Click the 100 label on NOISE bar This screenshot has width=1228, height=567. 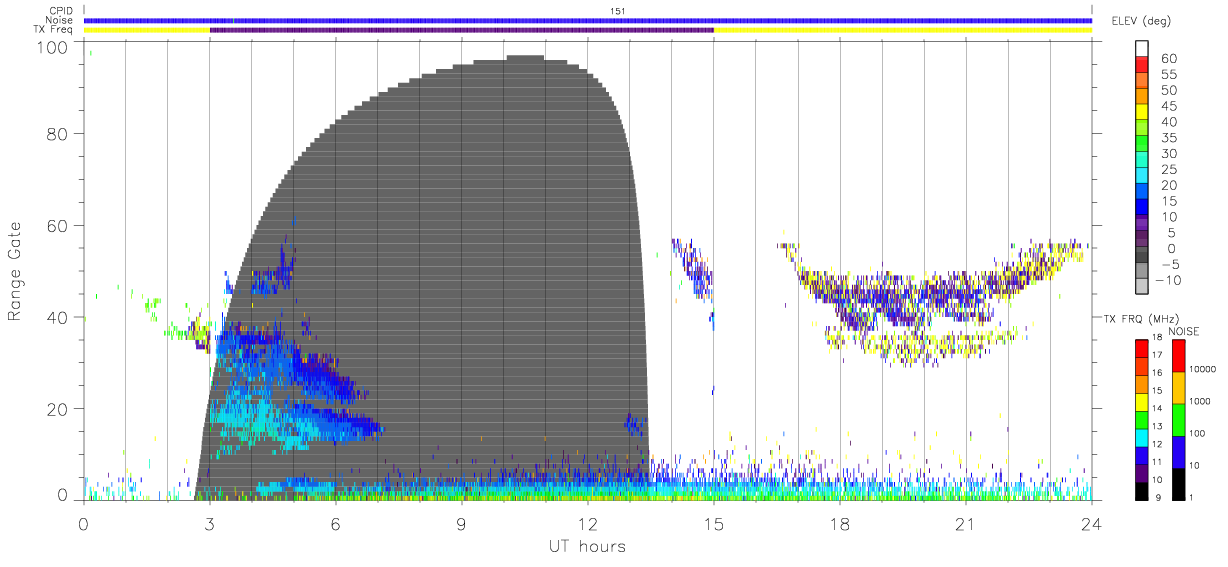[x=1198, y=433]
